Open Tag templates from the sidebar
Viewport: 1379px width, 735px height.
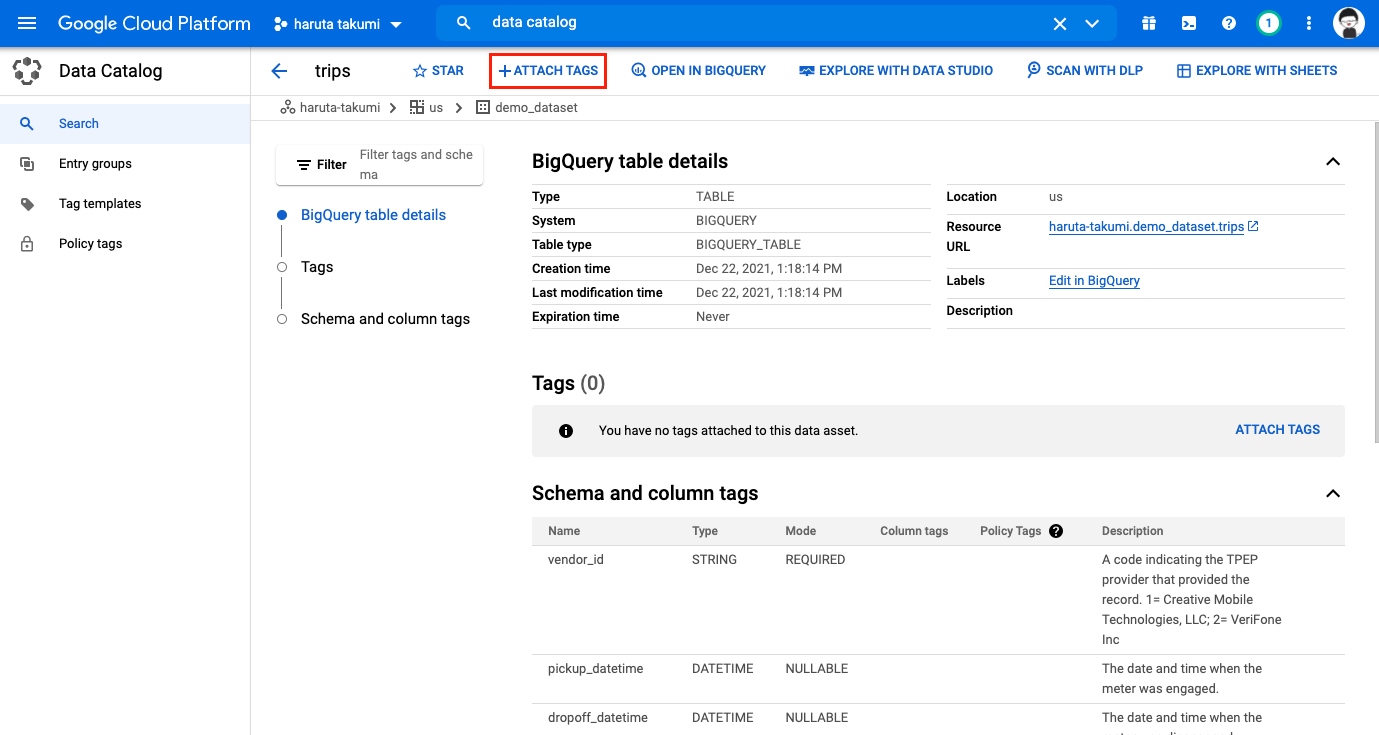tap(99, 203)
